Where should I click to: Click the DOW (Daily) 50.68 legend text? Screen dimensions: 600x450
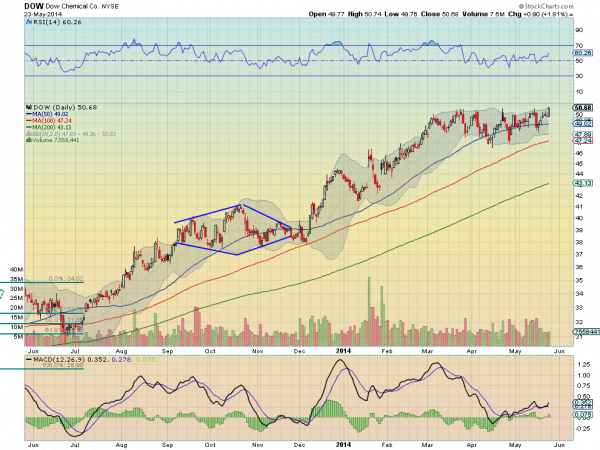pos(65,108)
